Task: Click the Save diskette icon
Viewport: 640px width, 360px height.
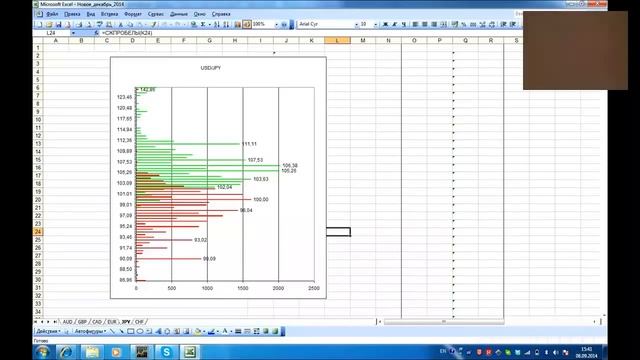Action: pos(59,24)
